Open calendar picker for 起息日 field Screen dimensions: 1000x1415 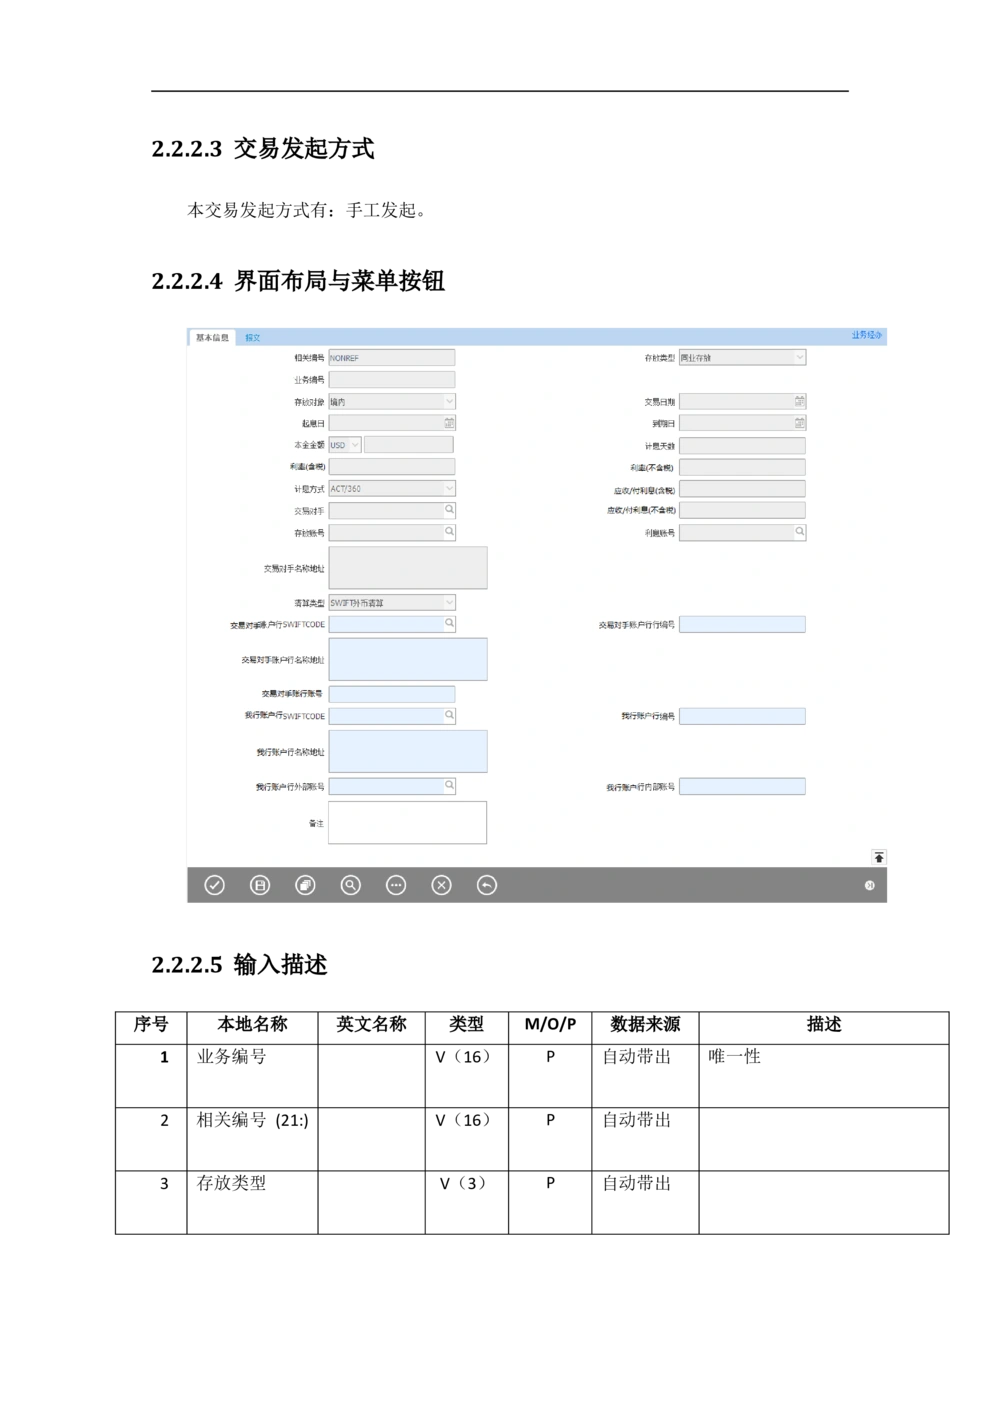point(449,423)
